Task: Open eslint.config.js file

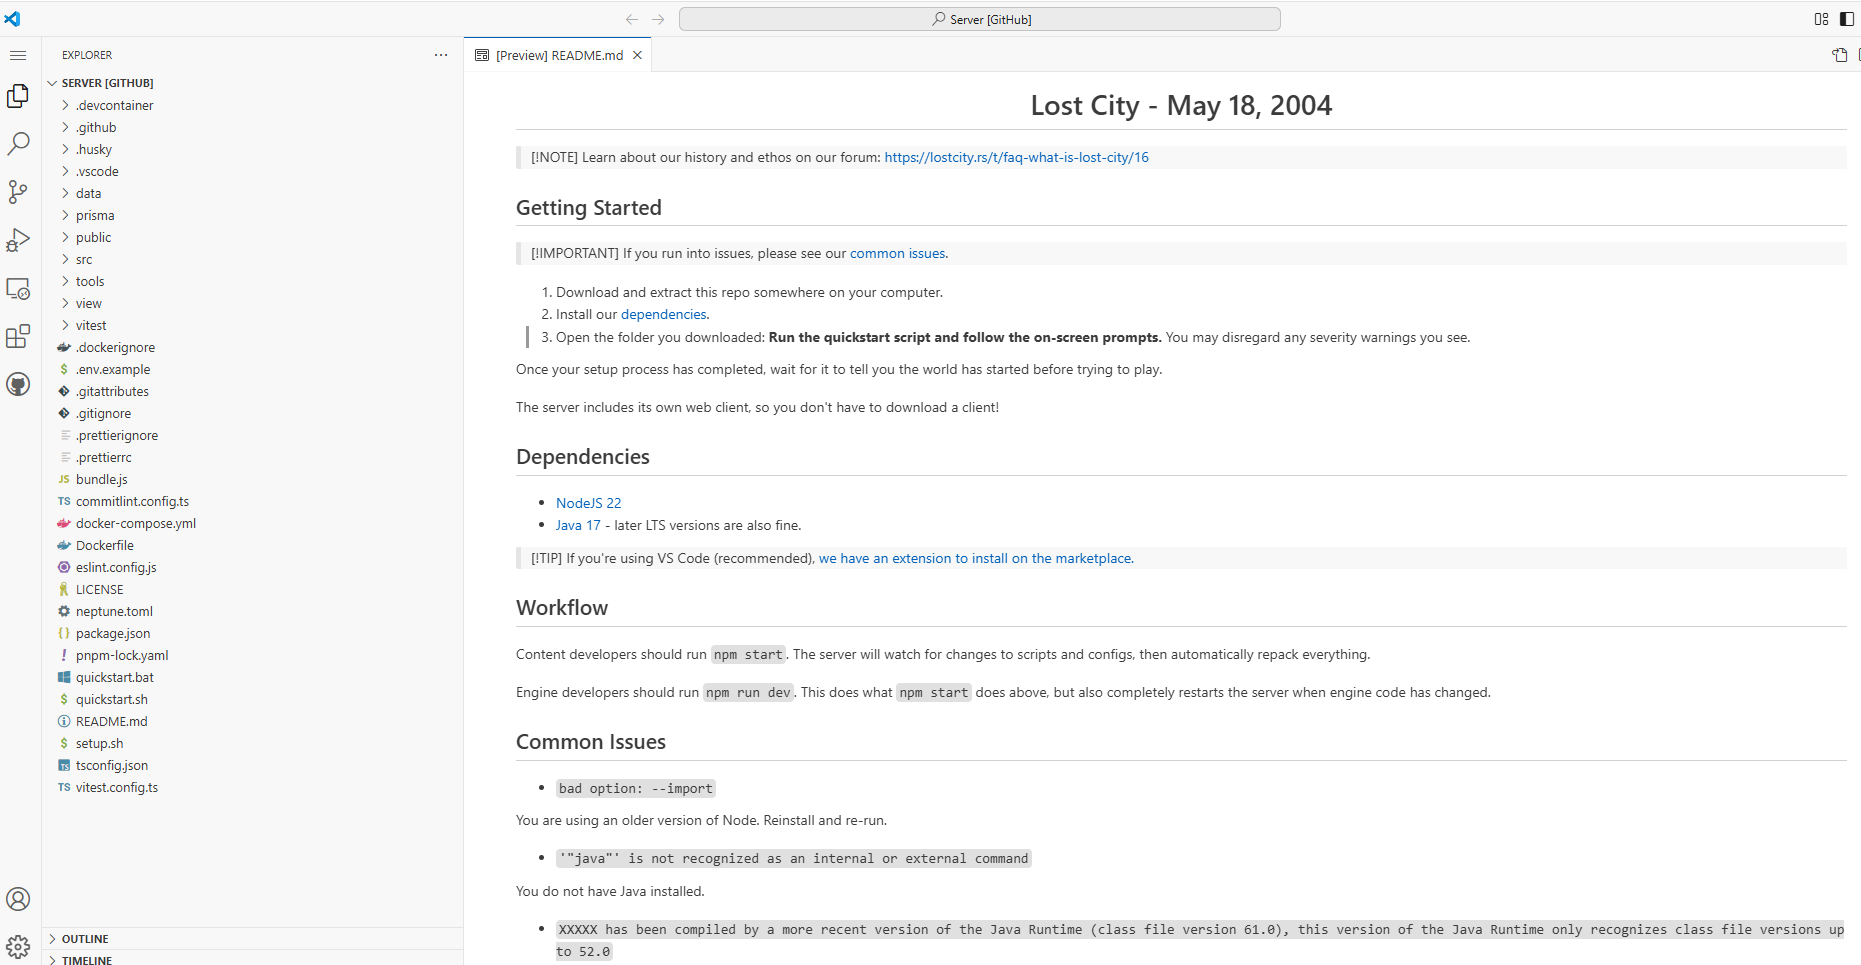Action: coord(253,567)
